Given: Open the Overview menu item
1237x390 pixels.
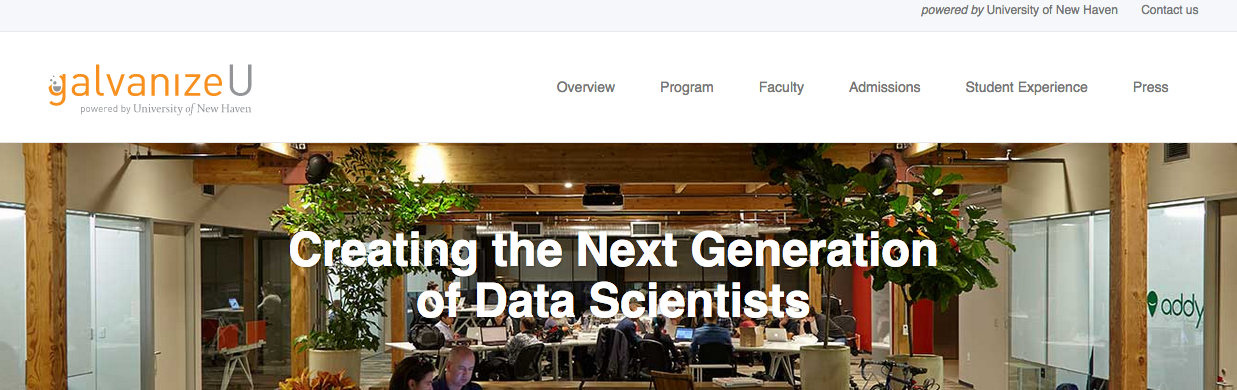Looking at the screenshot, I should [x=586, y=87].
